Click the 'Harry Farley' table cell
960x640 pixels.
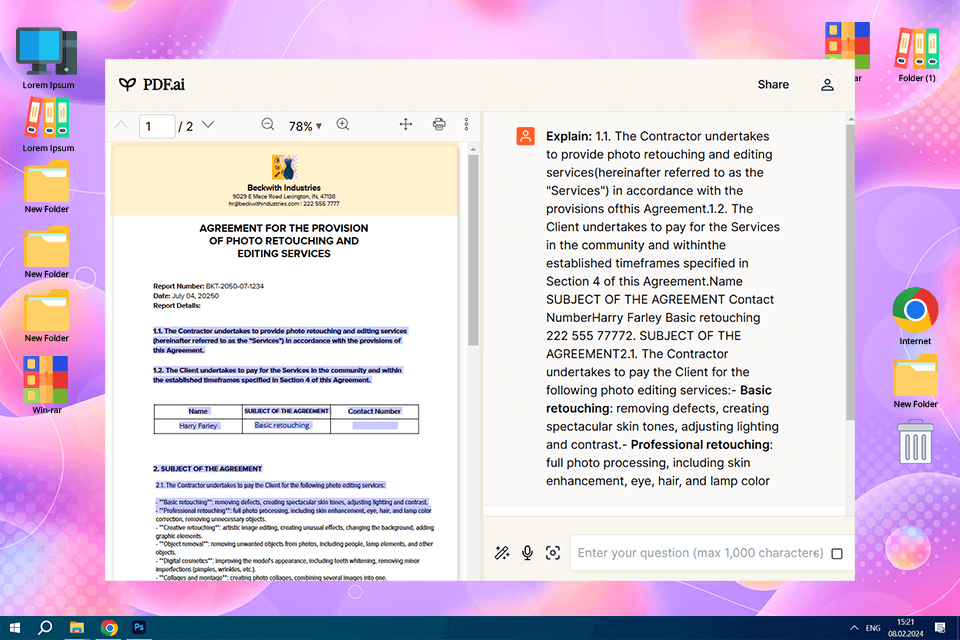[198, 426]
